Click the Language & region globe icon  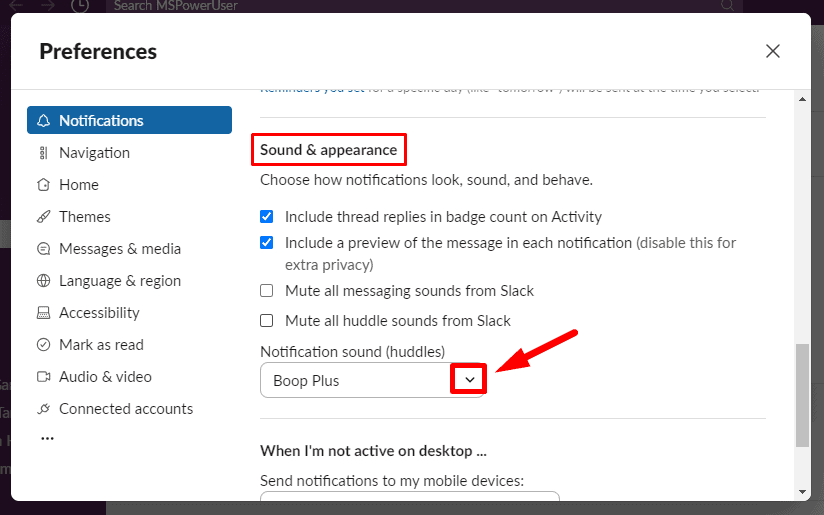[x=44, y=281]
